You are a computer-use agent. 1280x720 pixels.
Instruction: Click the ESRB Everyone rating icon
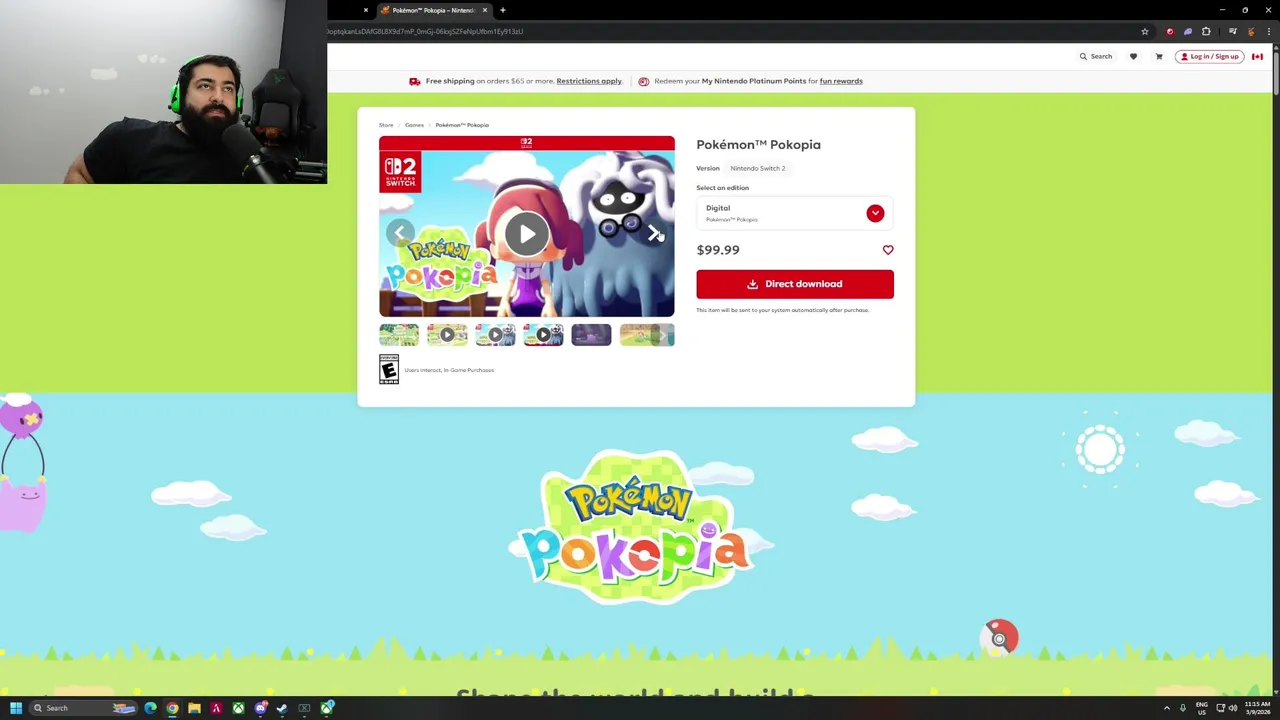[389, 369]
